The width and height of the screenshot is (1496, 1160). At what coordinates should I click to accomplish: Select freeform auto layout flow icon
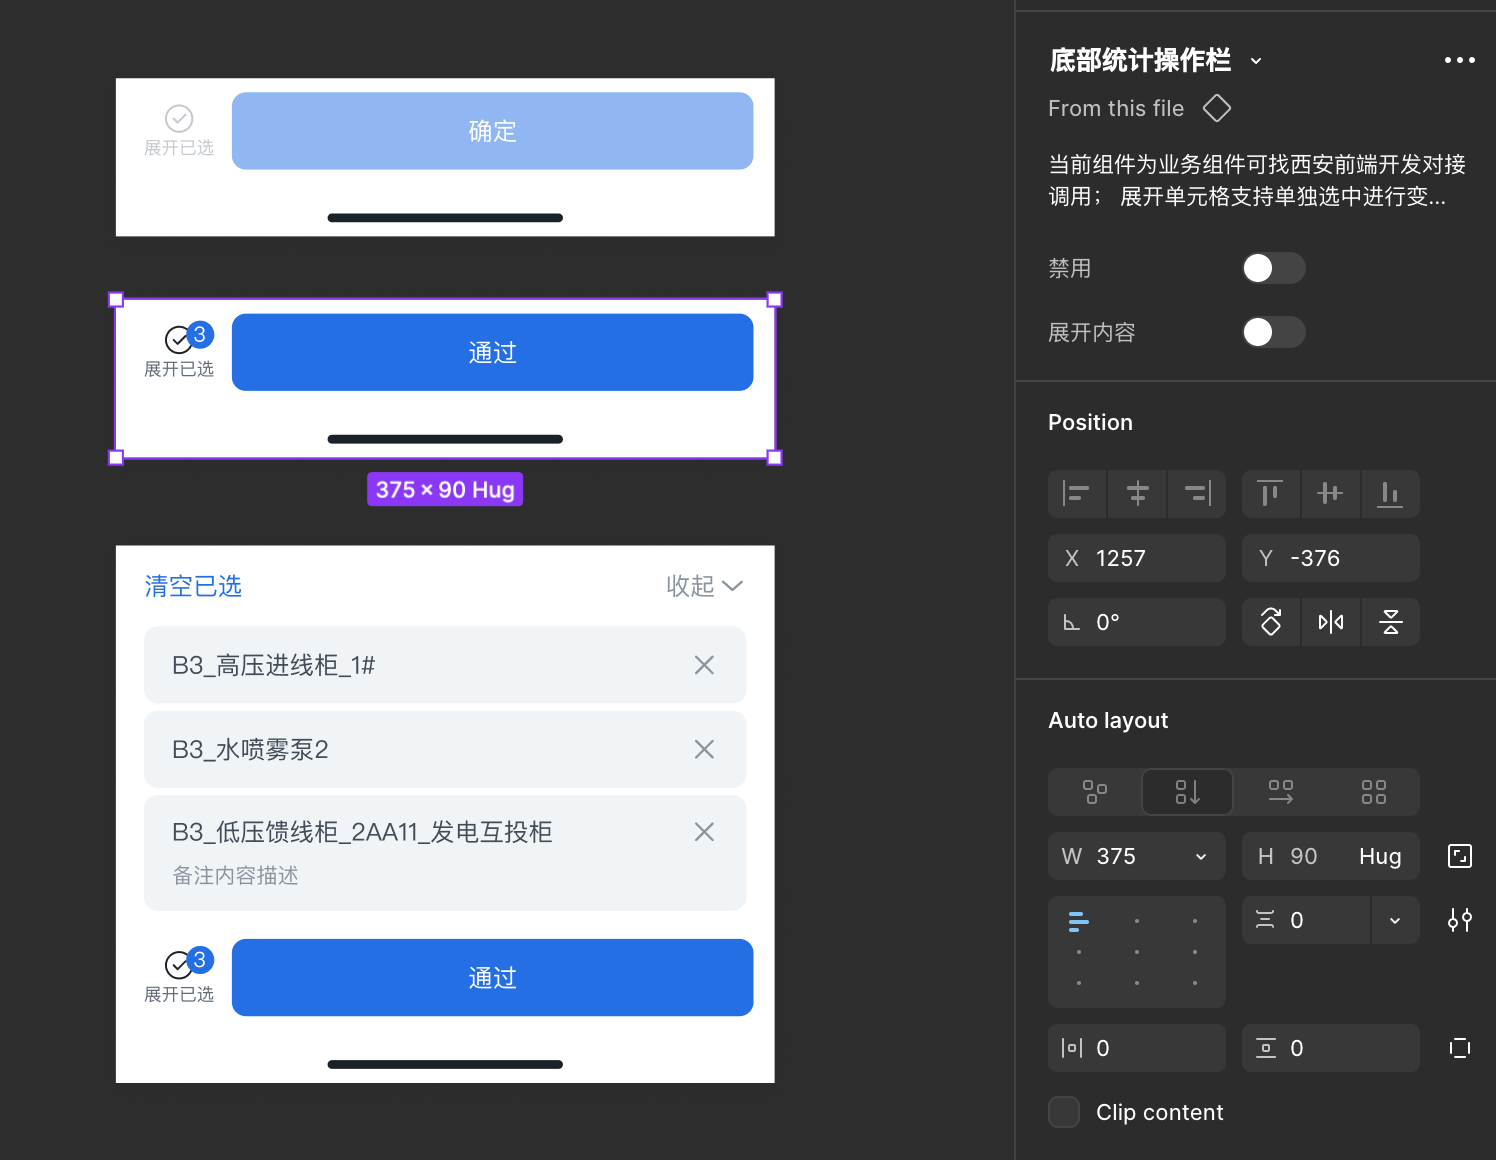click(1095, 792)
